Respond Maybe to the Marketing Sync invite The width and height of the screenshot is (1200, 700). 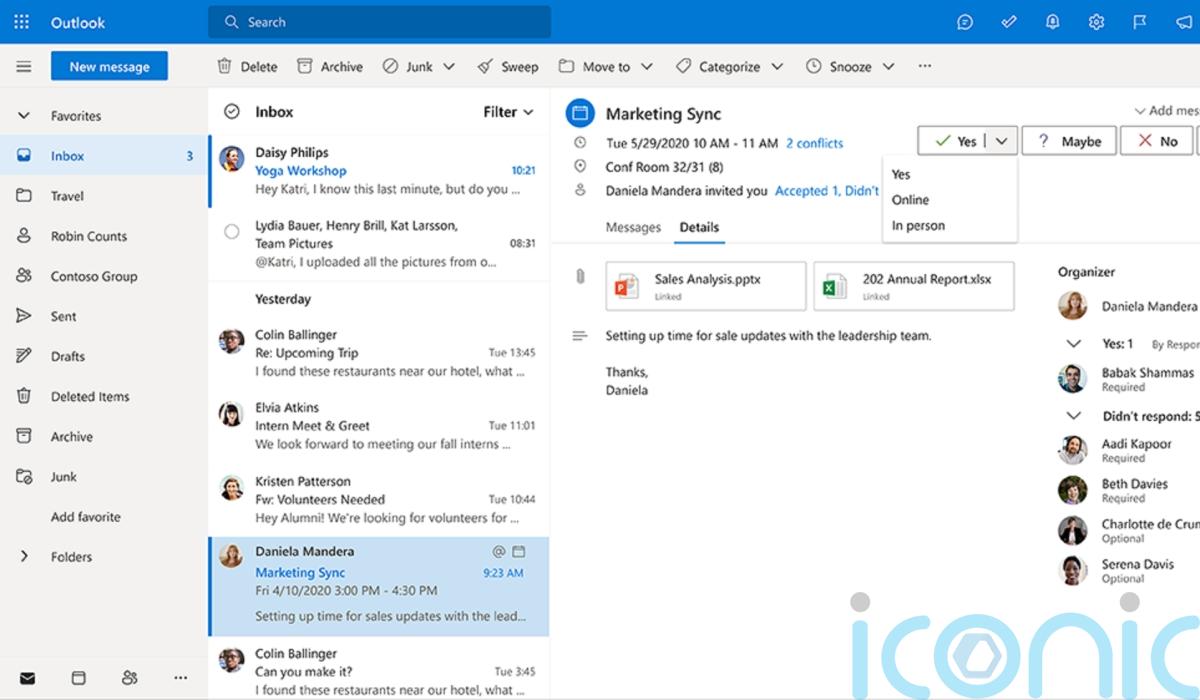pyautogui.click(x=1068, y=141)
